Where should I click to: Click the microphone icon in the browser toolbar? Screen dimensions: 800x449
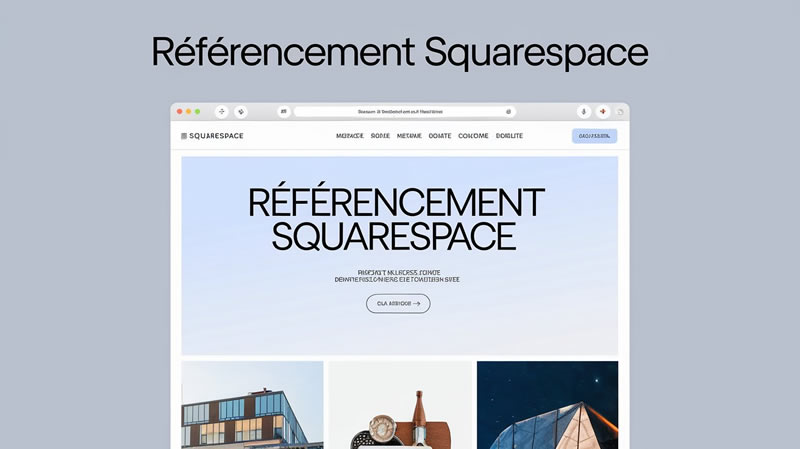tap(584, 112)
